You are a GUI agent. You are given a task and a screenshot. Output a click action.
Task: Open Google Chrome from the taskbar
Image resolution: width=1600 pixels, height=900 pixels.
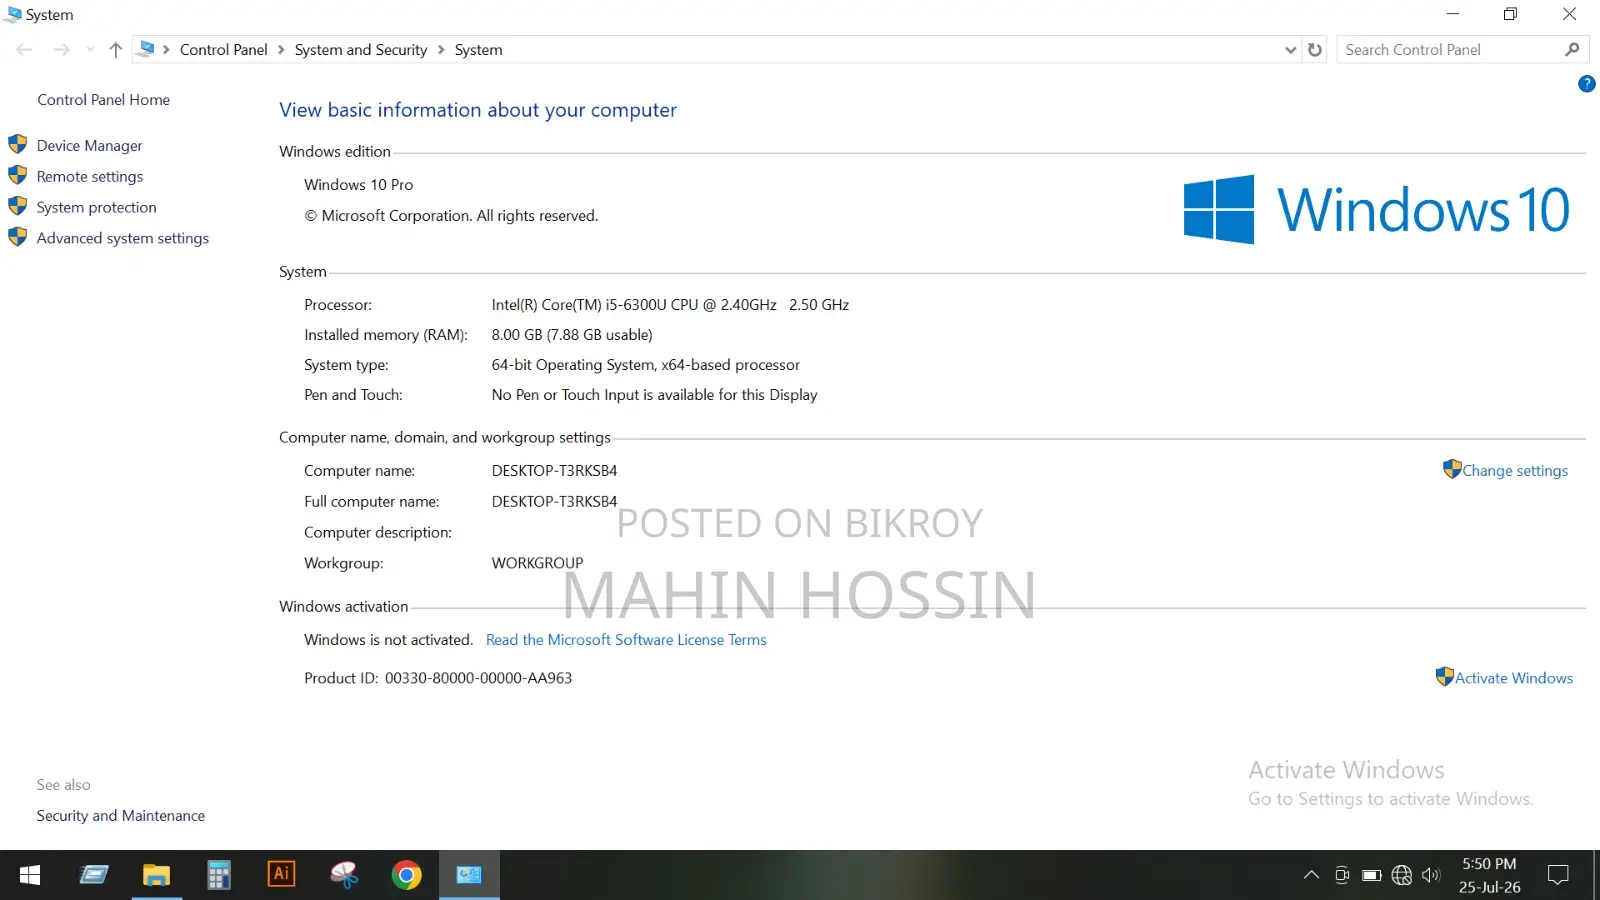[x=406, y=875]
